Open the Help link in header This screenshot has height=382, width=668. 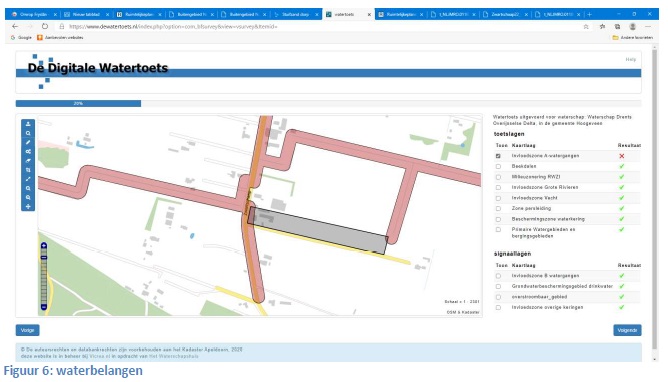[x=631, y=60]
